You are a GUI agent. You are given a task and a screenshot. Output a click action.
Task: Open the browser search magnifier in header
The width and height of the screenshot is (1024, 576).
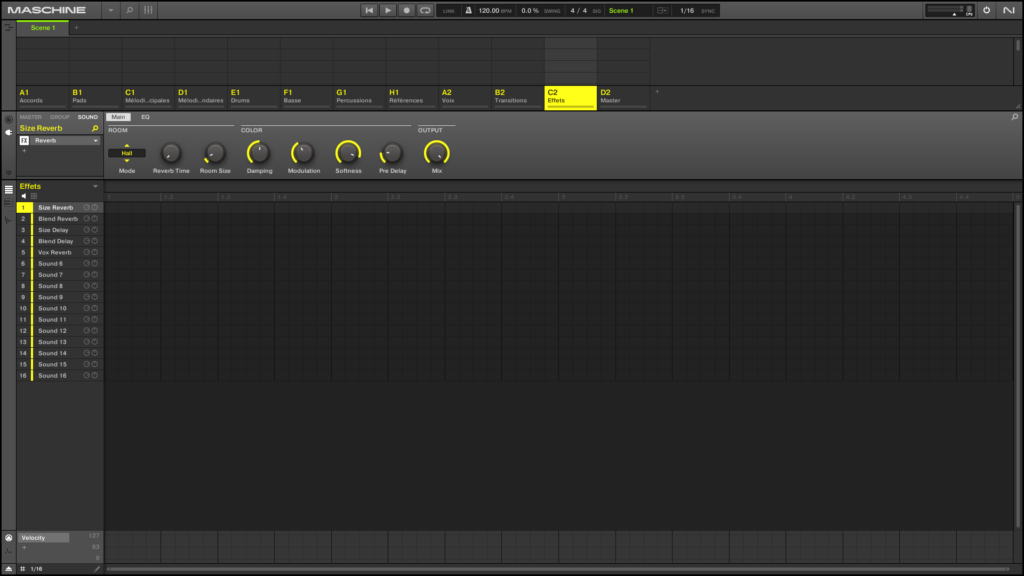[129, 10]
